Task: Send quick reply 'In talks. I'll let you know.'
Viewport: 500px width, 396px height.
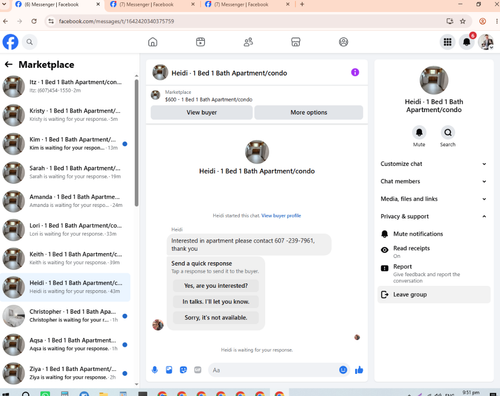Action: [216, 302]
